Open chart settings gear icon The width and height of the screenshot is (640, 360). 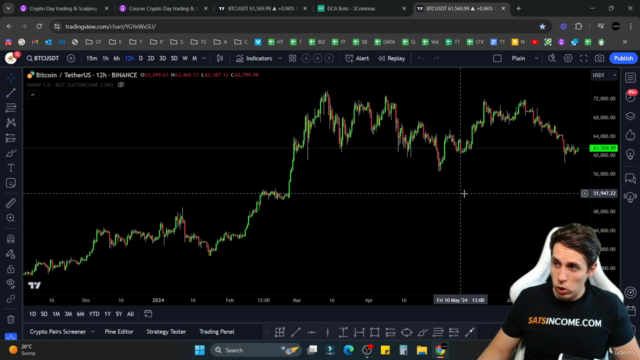point(568,58)
